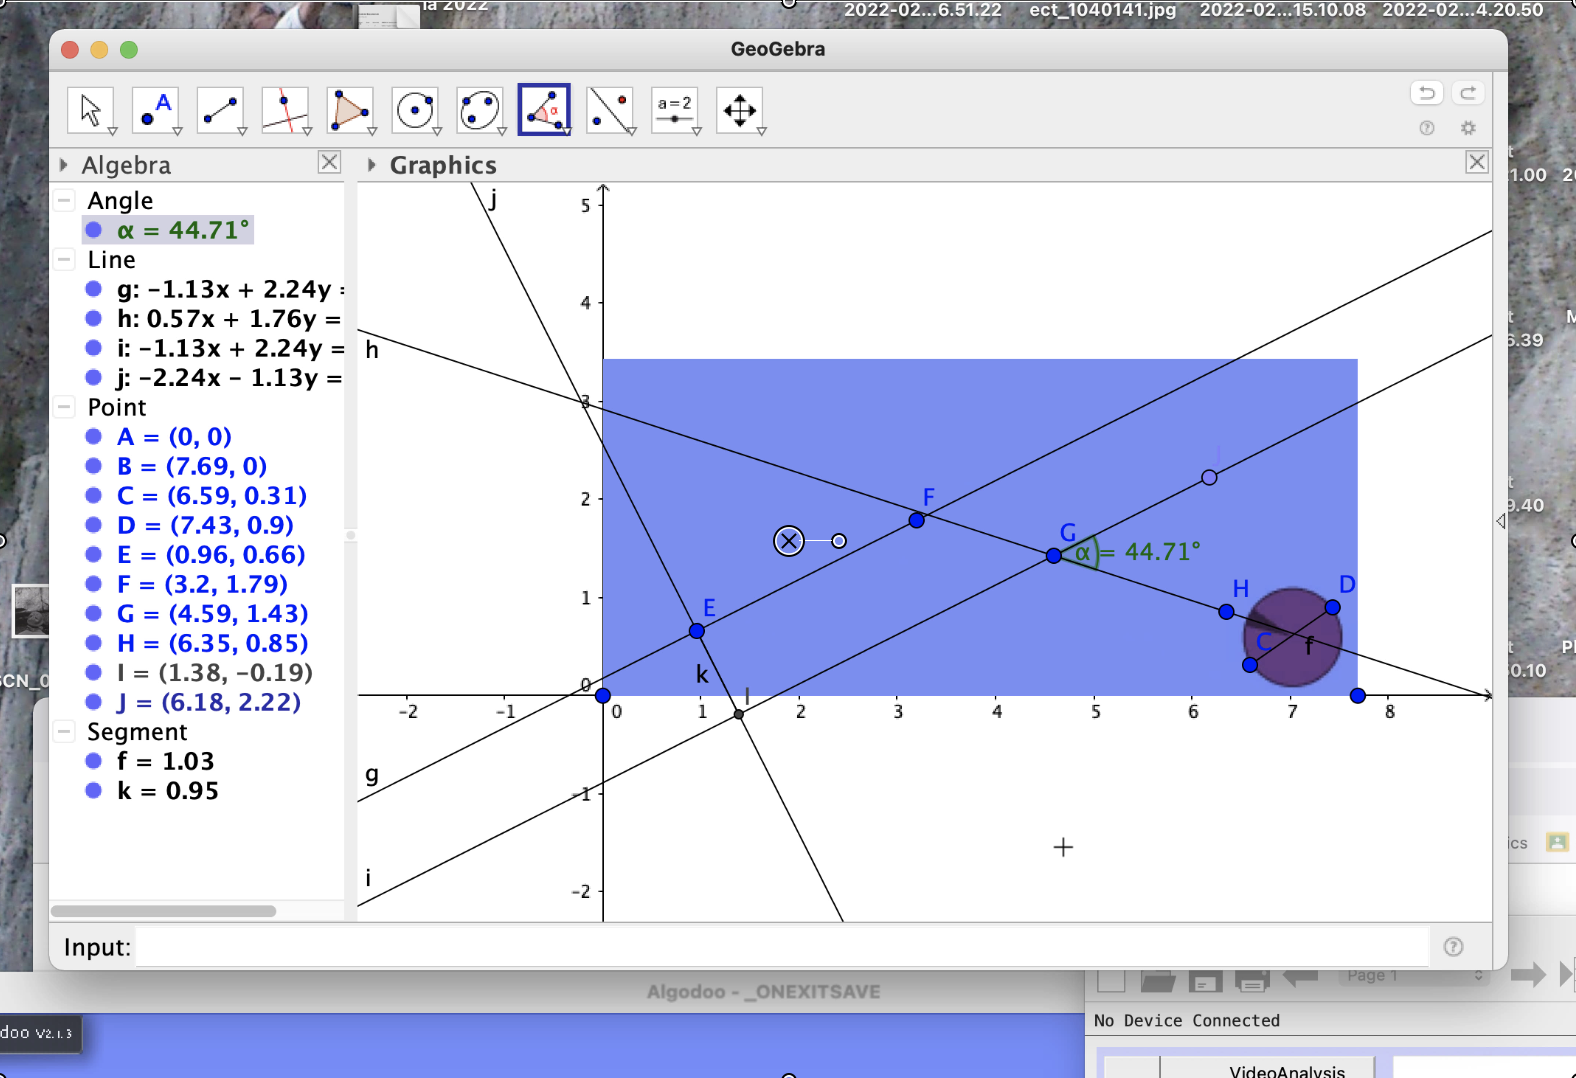Collapse the Point category
Screen dimensions: 1576x1078
65,407
